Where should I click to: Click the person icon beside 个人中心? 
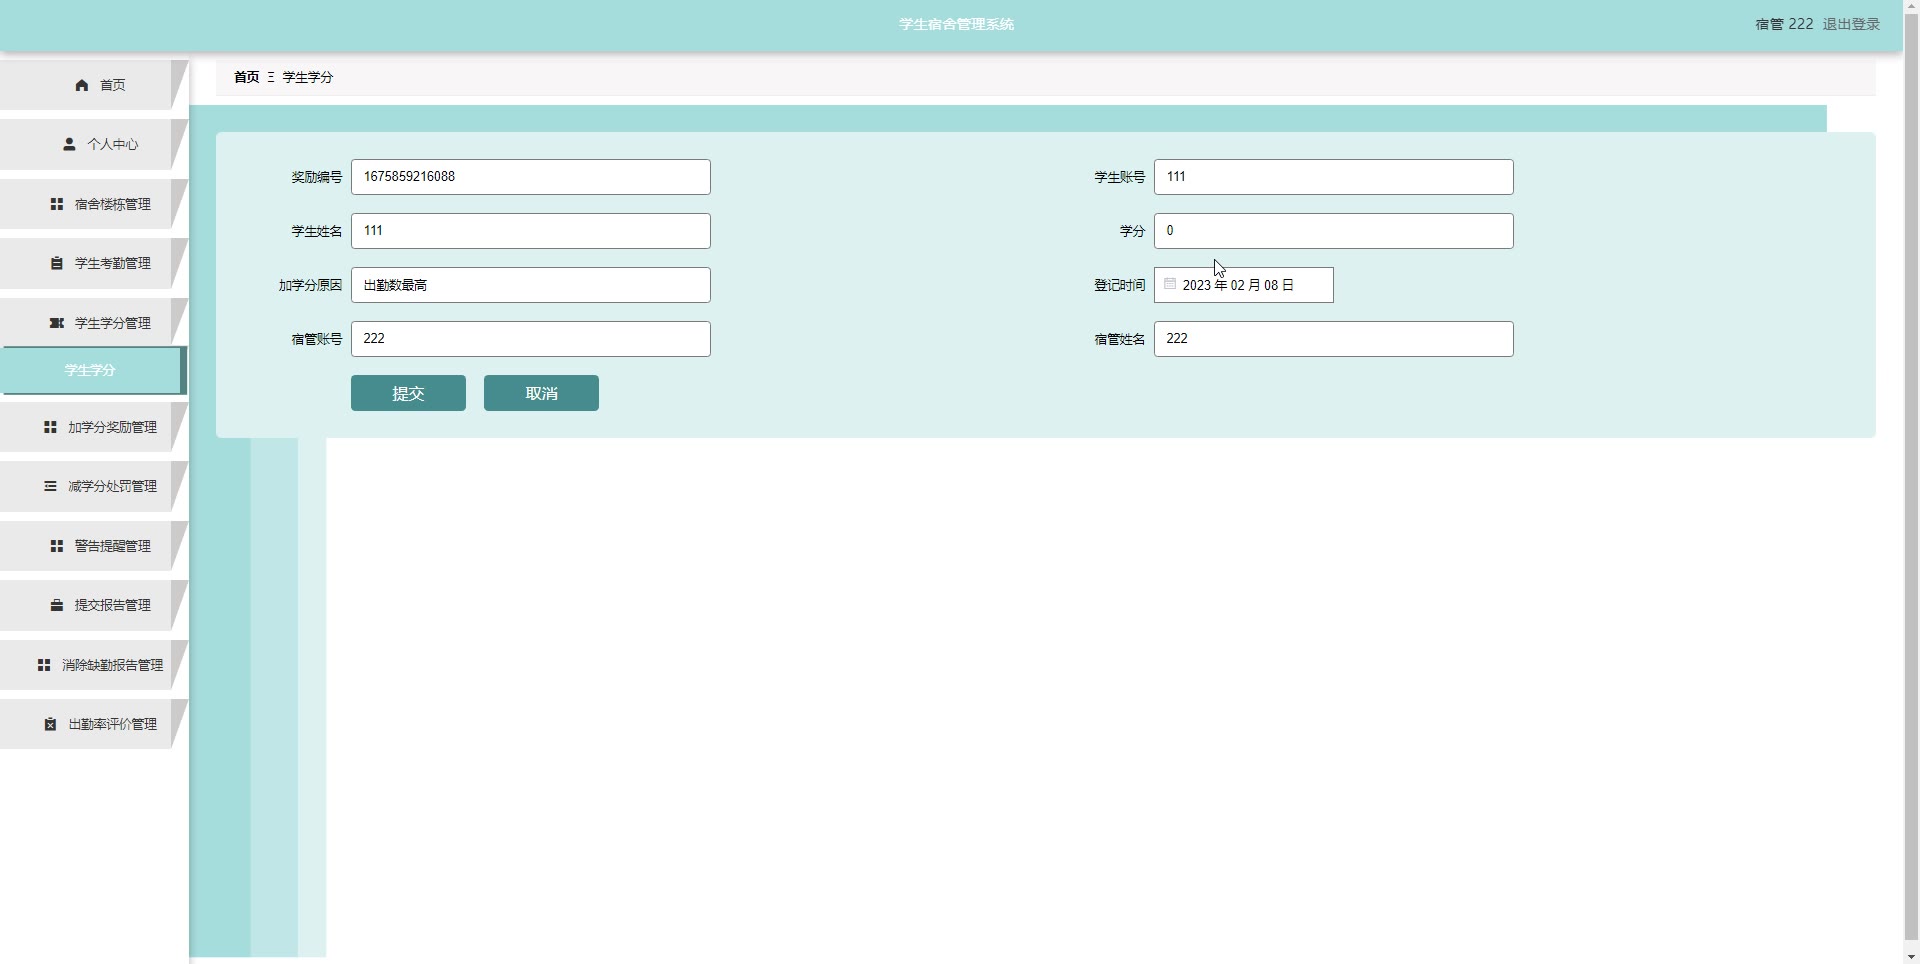tap(69, 145)
